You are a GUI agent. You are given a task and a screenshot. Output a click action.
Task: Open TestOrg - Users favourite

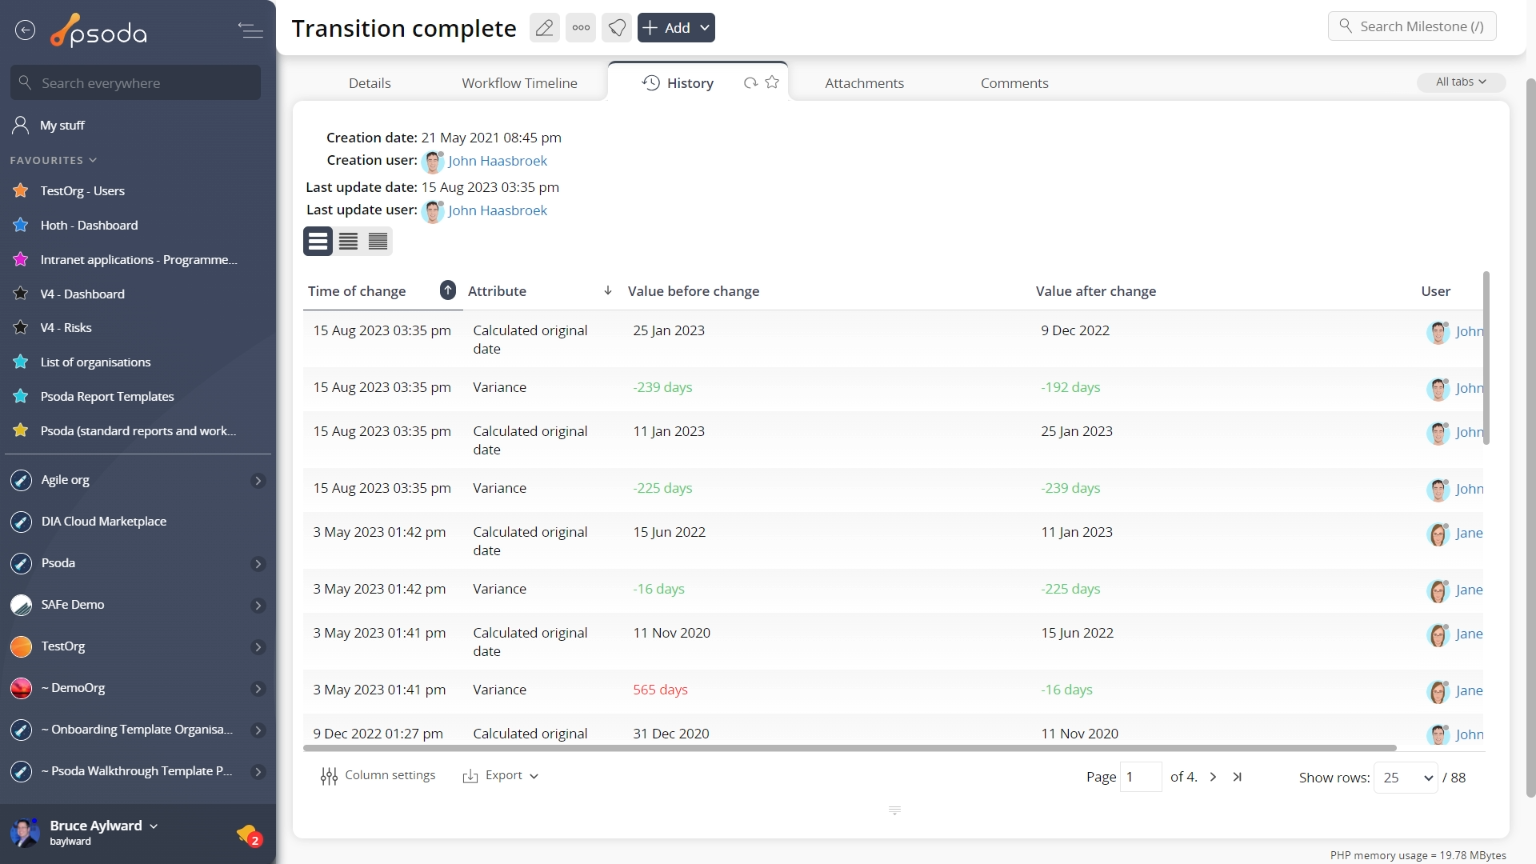[x=82, y=191]
